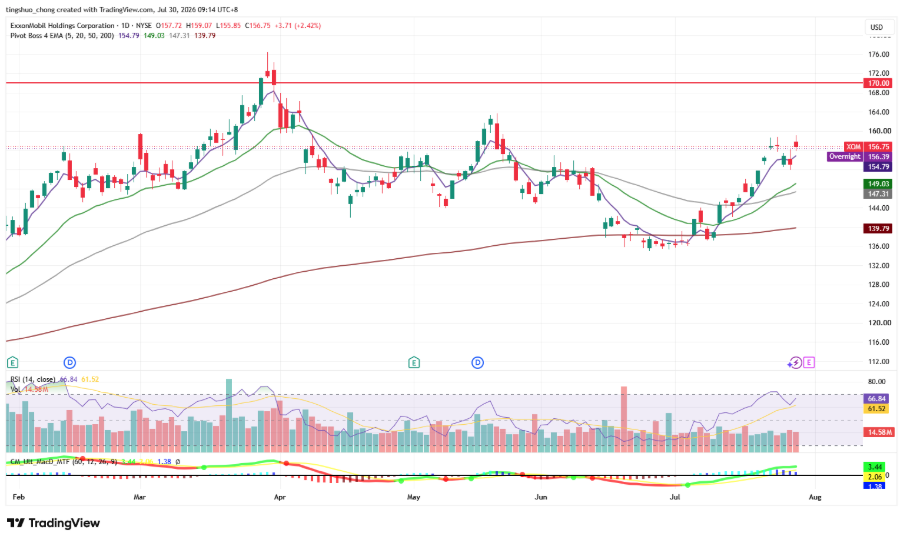Click the blue dividend D marker in mid-February
Screen dimensions: 908x538
tap(69, 363)
